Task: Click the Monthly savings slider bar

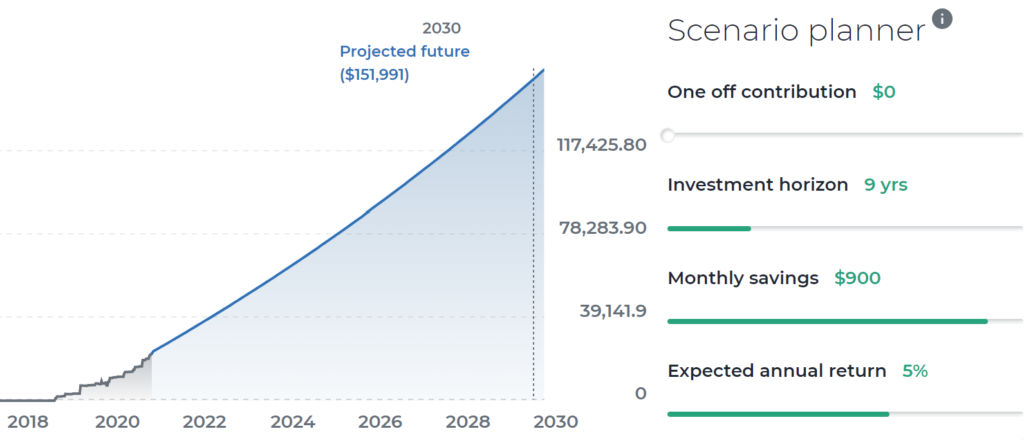Action: pos(844,321)
